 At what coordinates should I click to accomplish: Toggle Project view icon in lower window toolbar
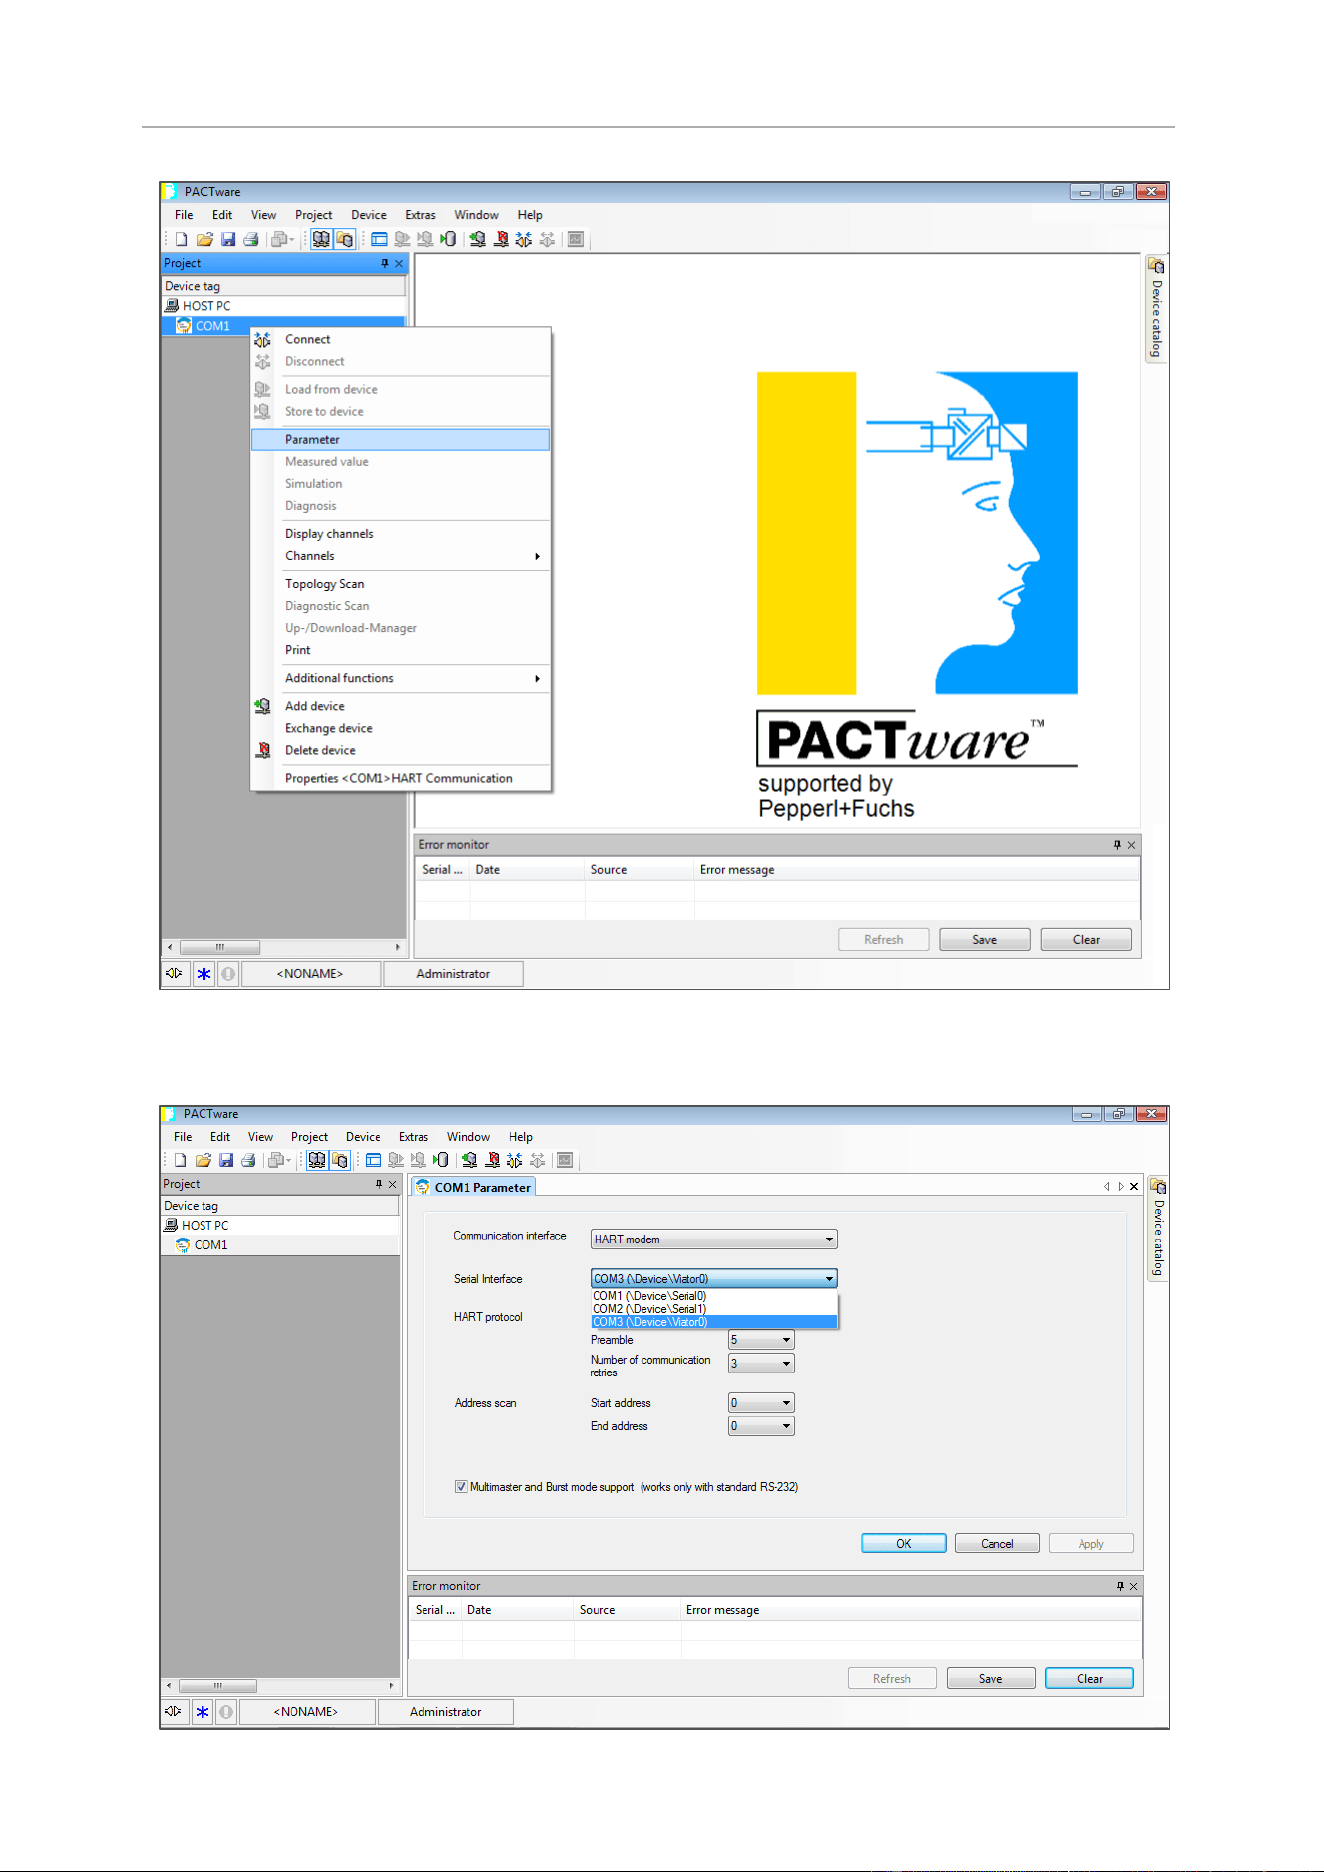[x=317, y=1161]
